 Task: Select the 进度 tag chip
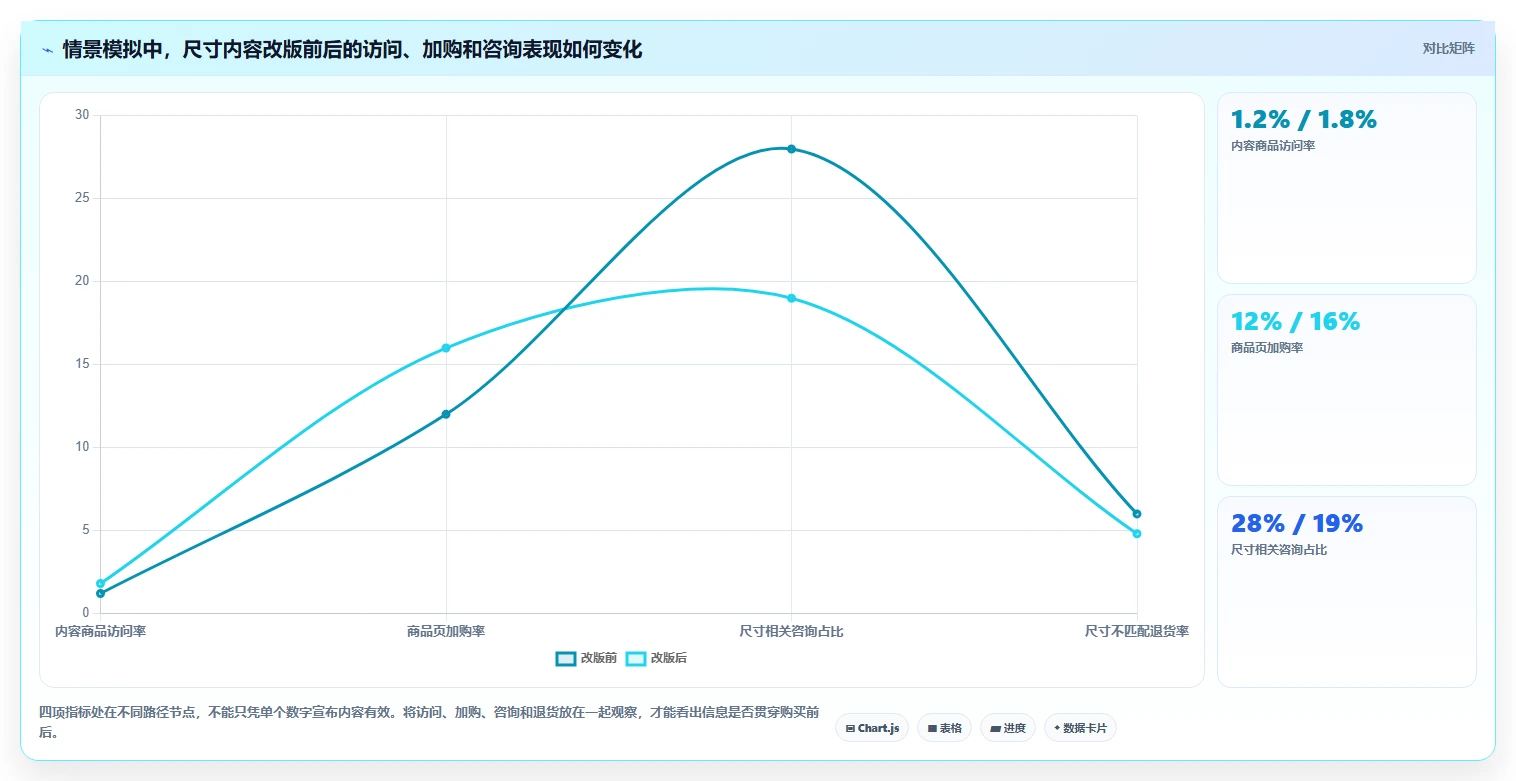tap(1008, 728)
